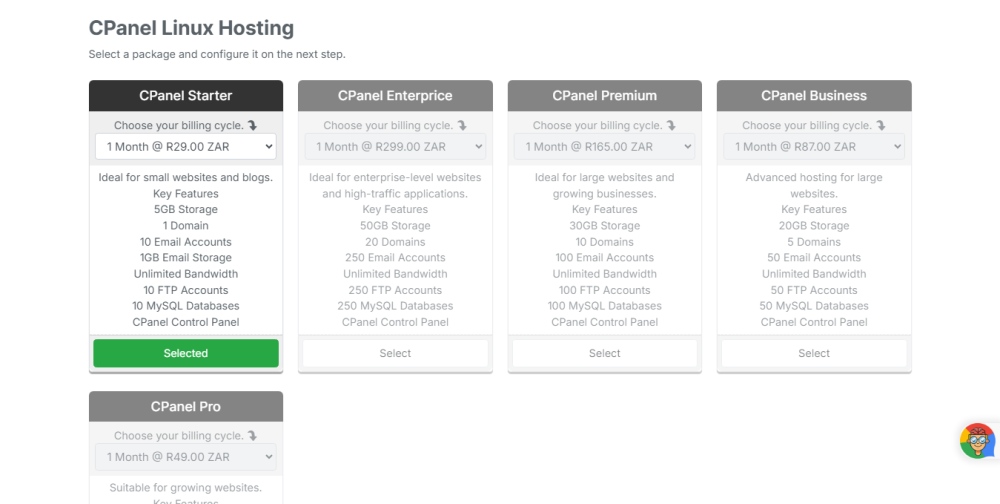Image resolution: width=1000 pixels, height=504 pixels.
Task: Open CPanel Business billing cycle dropdown
Action: [814, 147]
